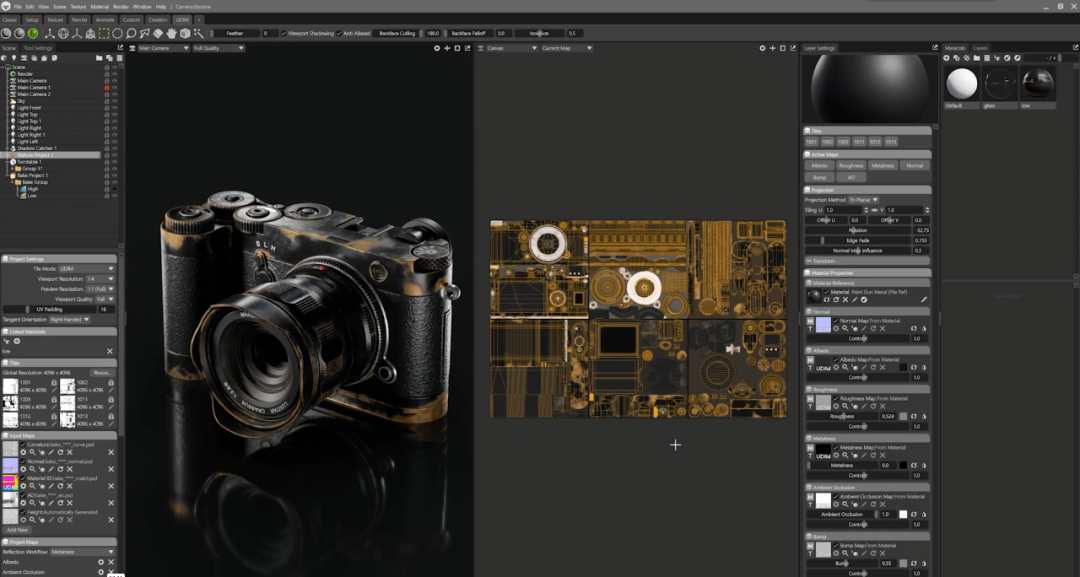Select the magic wand tool icon
This screenshot has height=577, width=1080.
pos(198,33)
